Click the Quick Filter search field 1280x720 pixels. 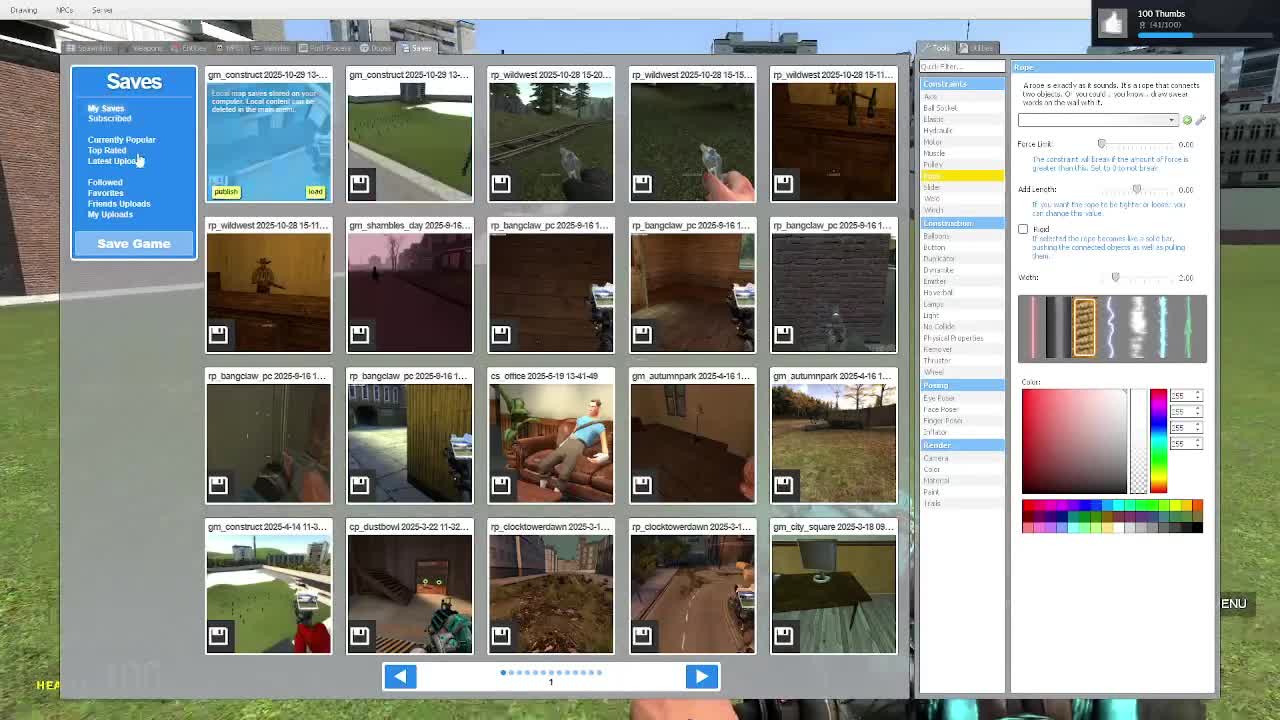point(961,67)
